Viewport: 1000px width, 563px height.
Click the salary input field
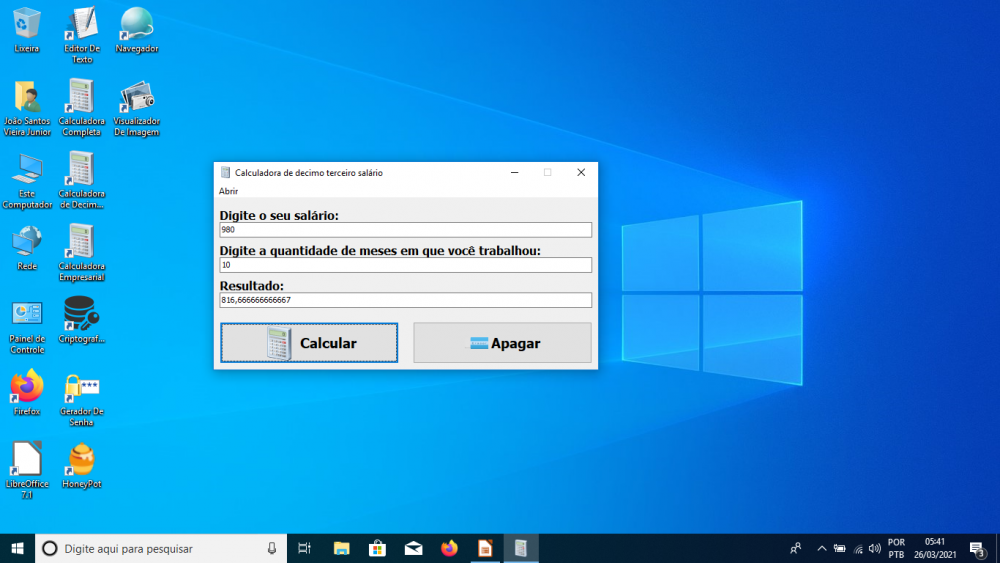(405, 230)
